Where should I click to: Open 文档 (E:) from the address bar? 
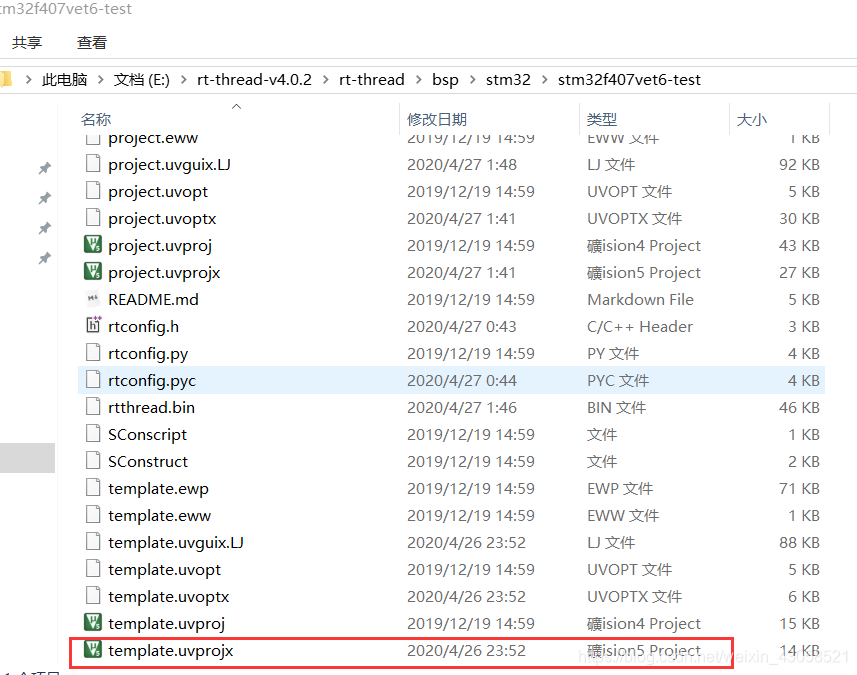143,79
